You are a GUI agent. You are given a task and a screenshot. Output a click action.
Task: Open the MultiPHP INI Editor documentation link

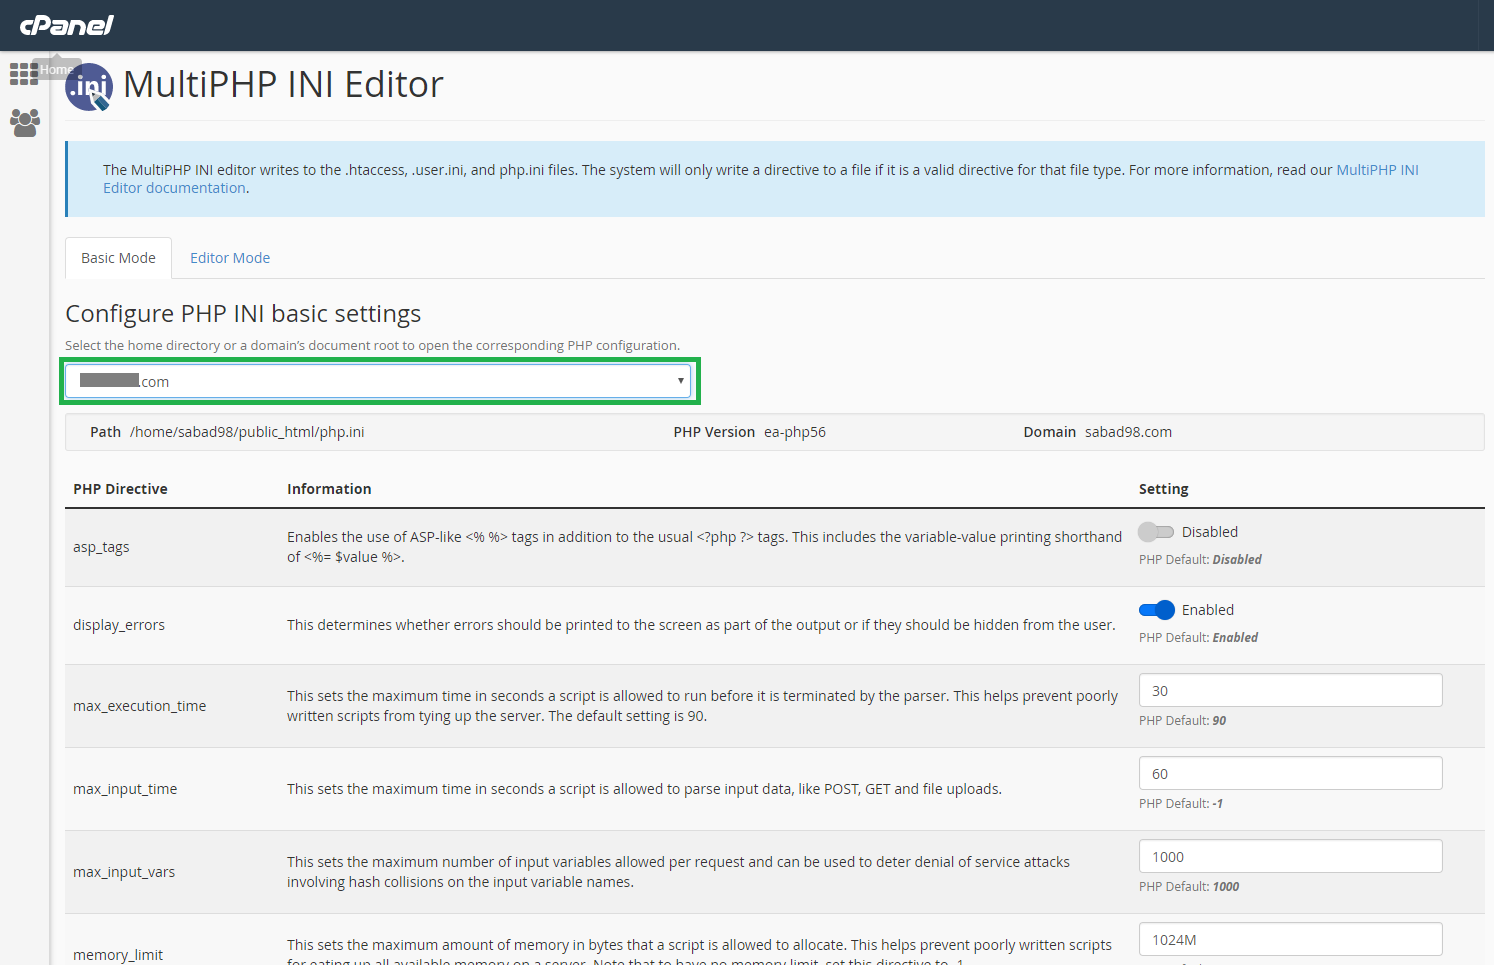(x=1377, y=170)
